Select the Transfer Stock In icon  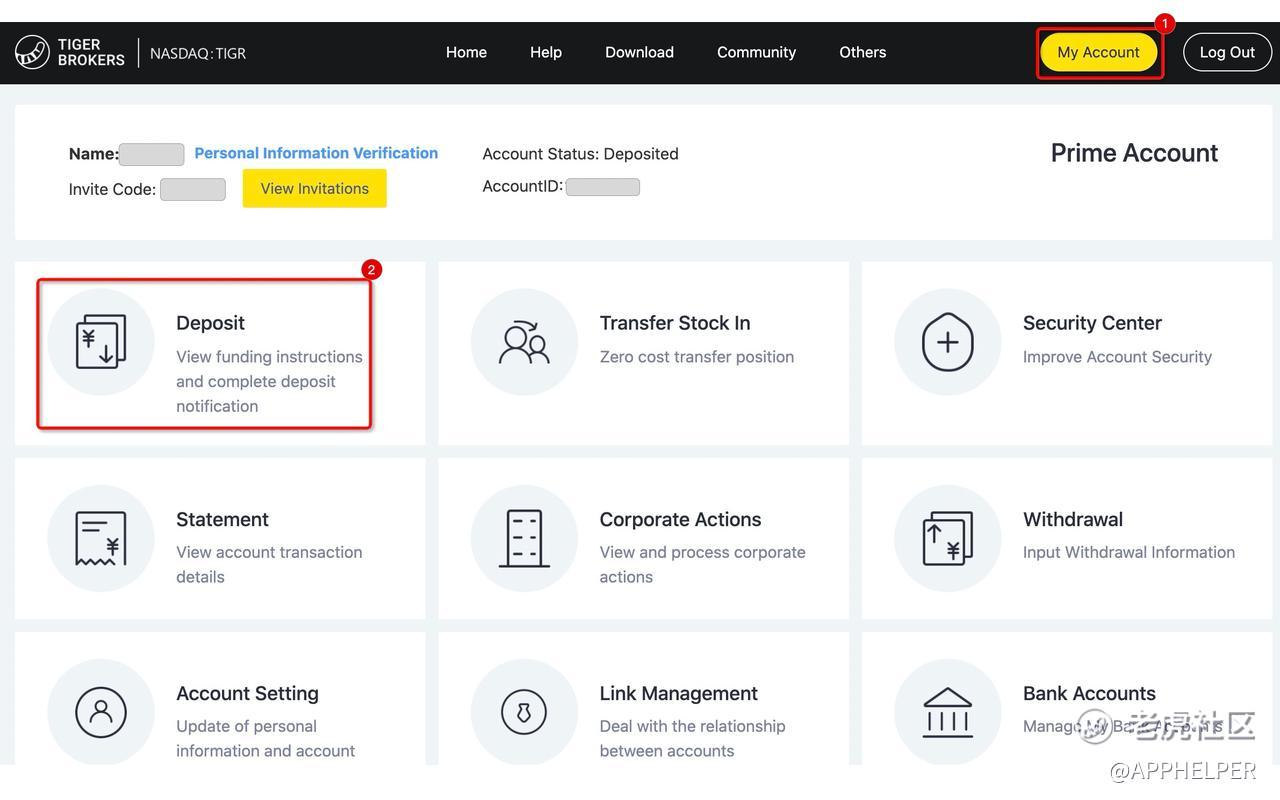coord(524,342)
